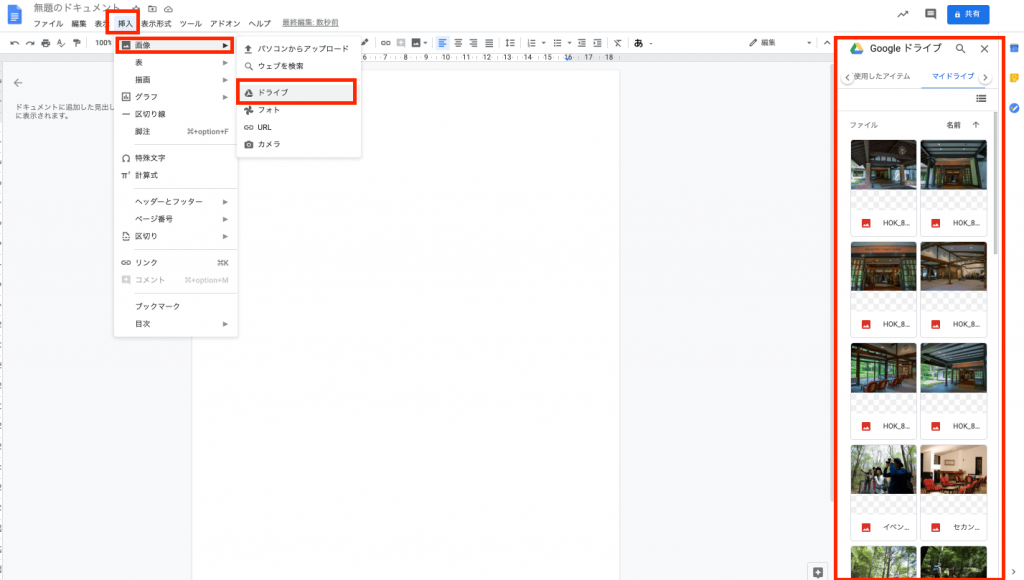
Task: Select ブックマーク menu entry
Action: 175,306
